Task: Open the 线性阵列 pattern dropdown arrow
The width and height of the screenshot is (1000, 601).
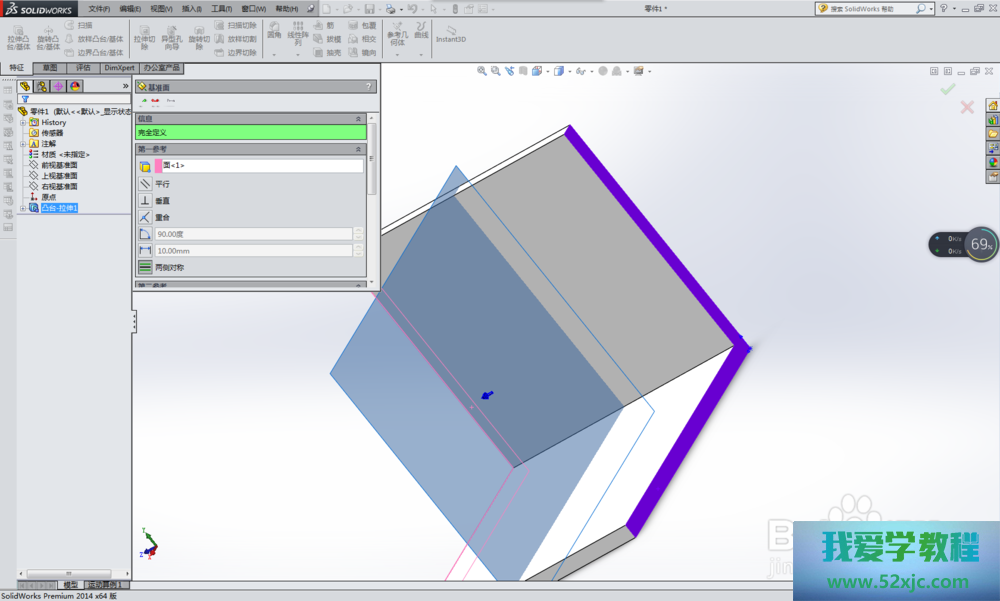Action: (x=298, y=54)
